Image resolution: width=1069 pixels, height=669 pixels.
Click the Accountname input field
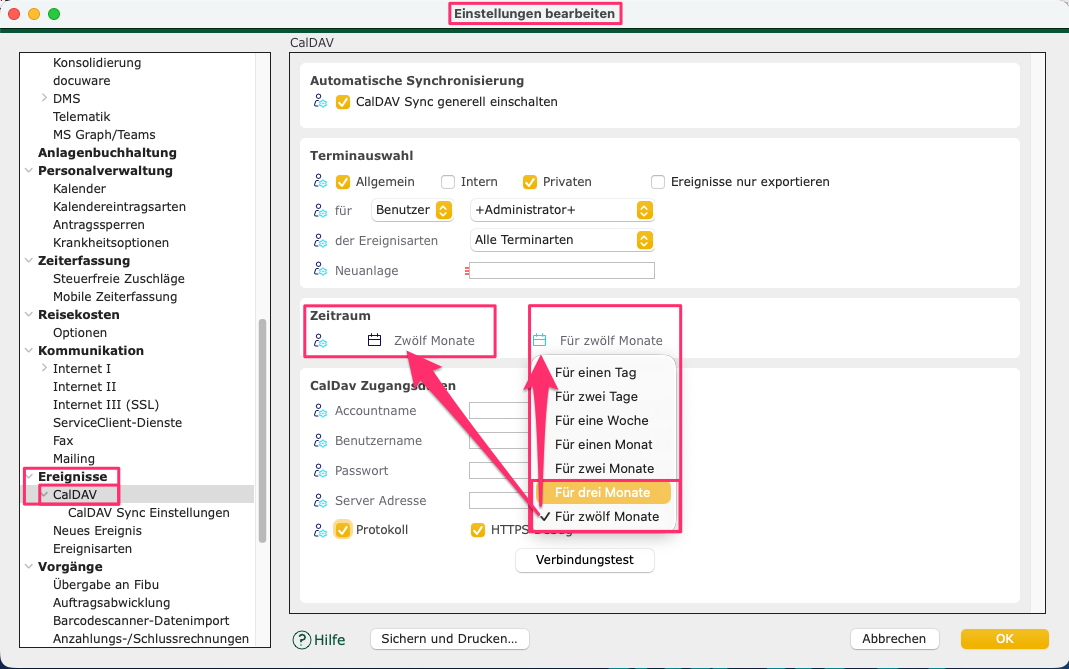(x=499, y=411)
